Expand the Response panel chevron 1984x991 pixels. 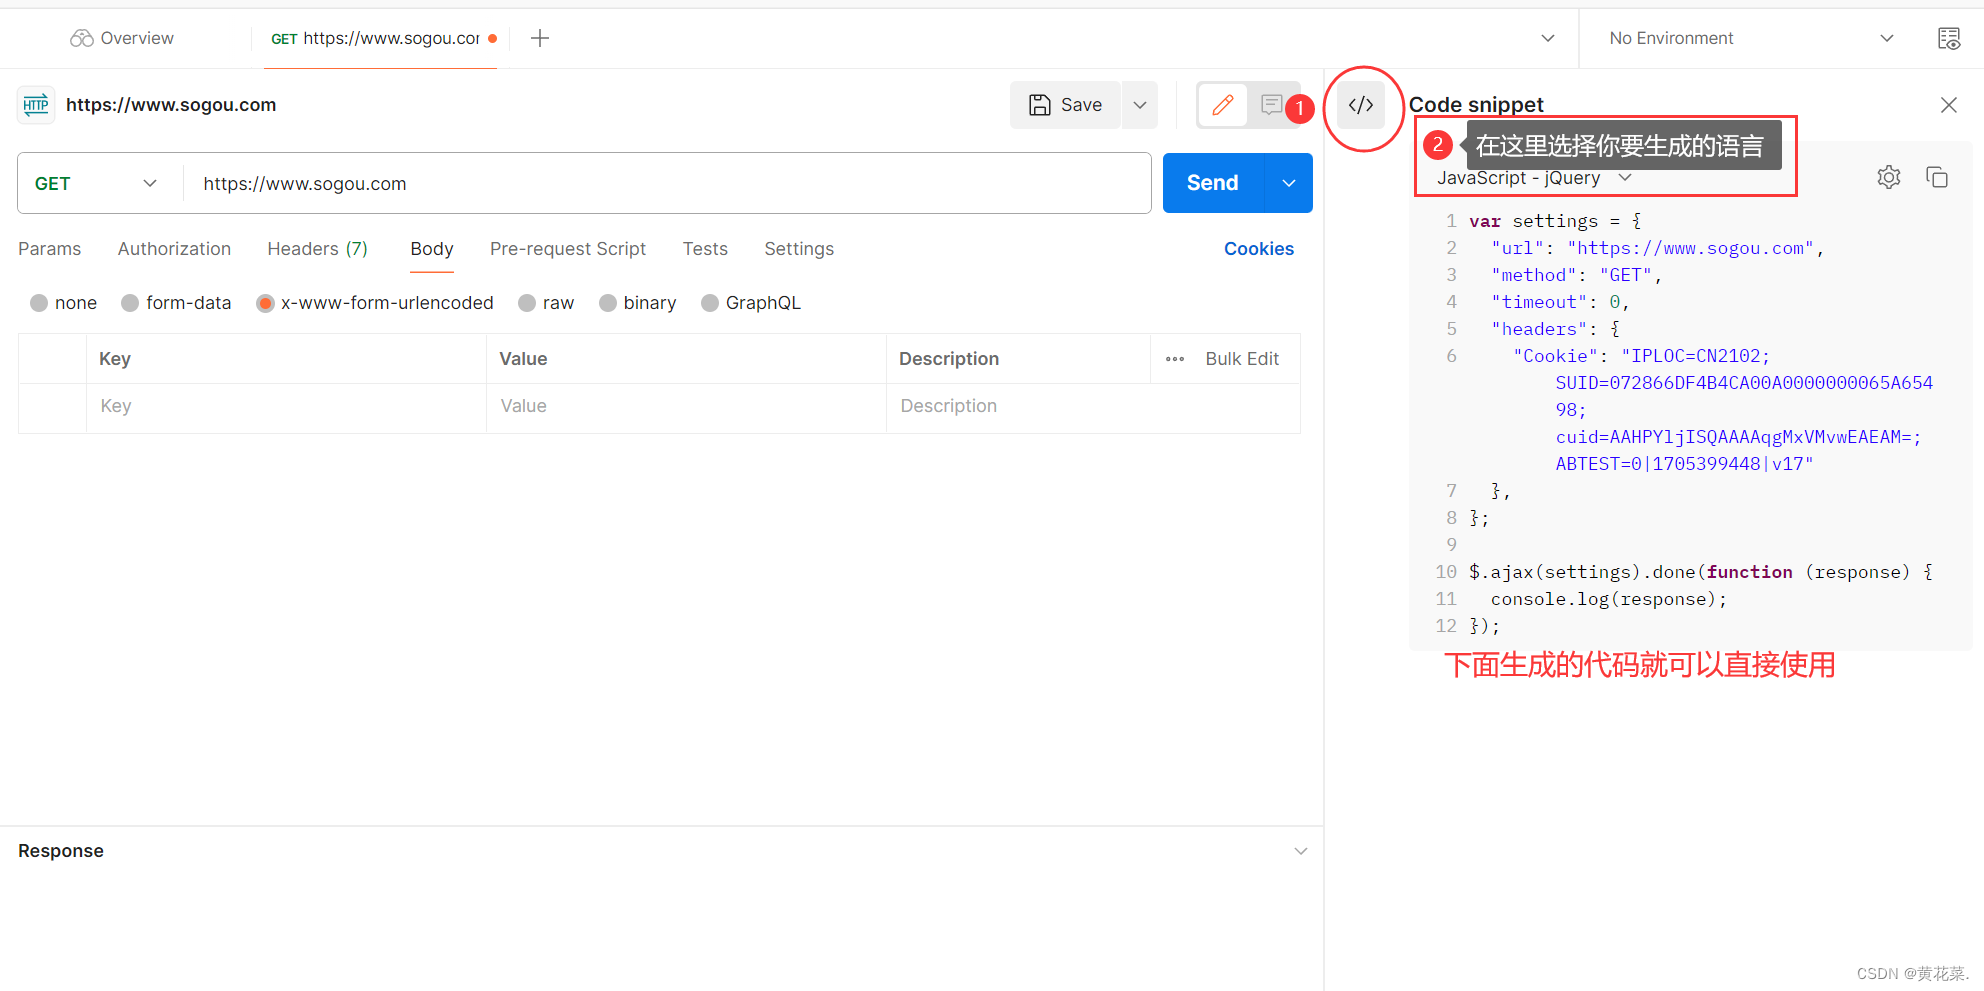point(1301,851)
